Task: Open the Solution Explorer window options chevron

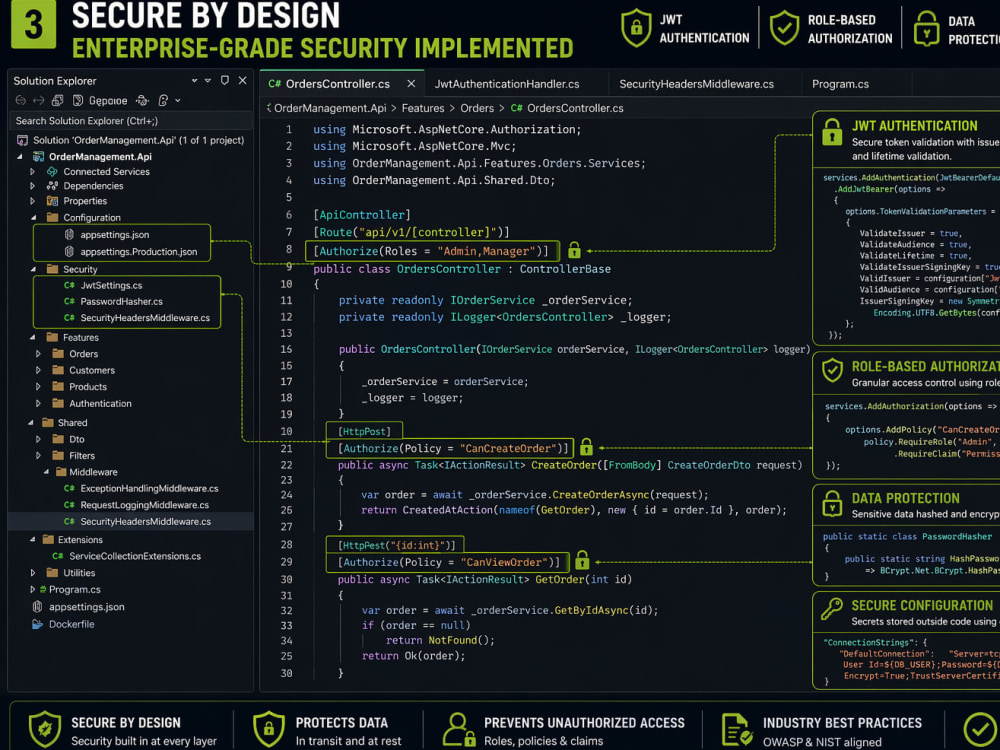Action: click(x=195, y=81)
